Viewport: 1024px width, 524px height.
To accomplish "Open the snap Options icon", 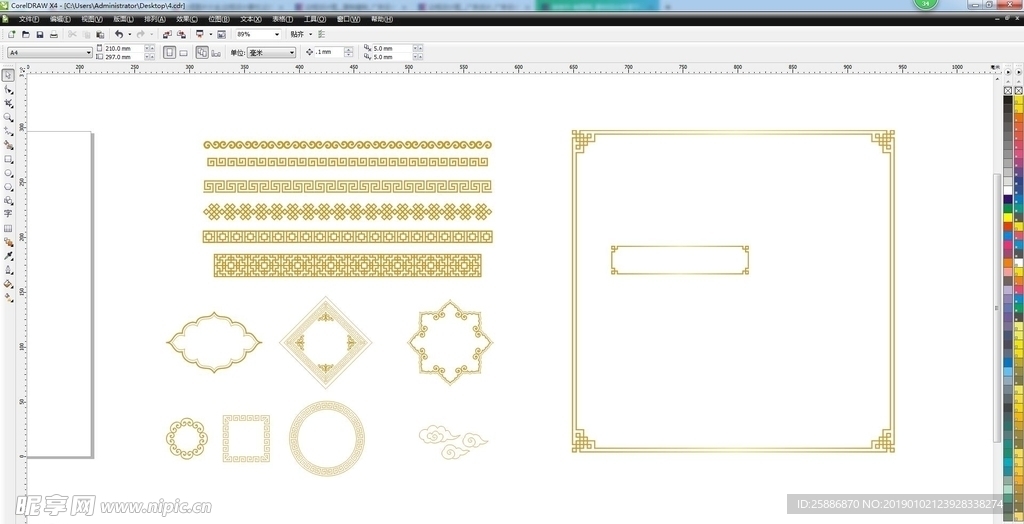I will (321, 34).
